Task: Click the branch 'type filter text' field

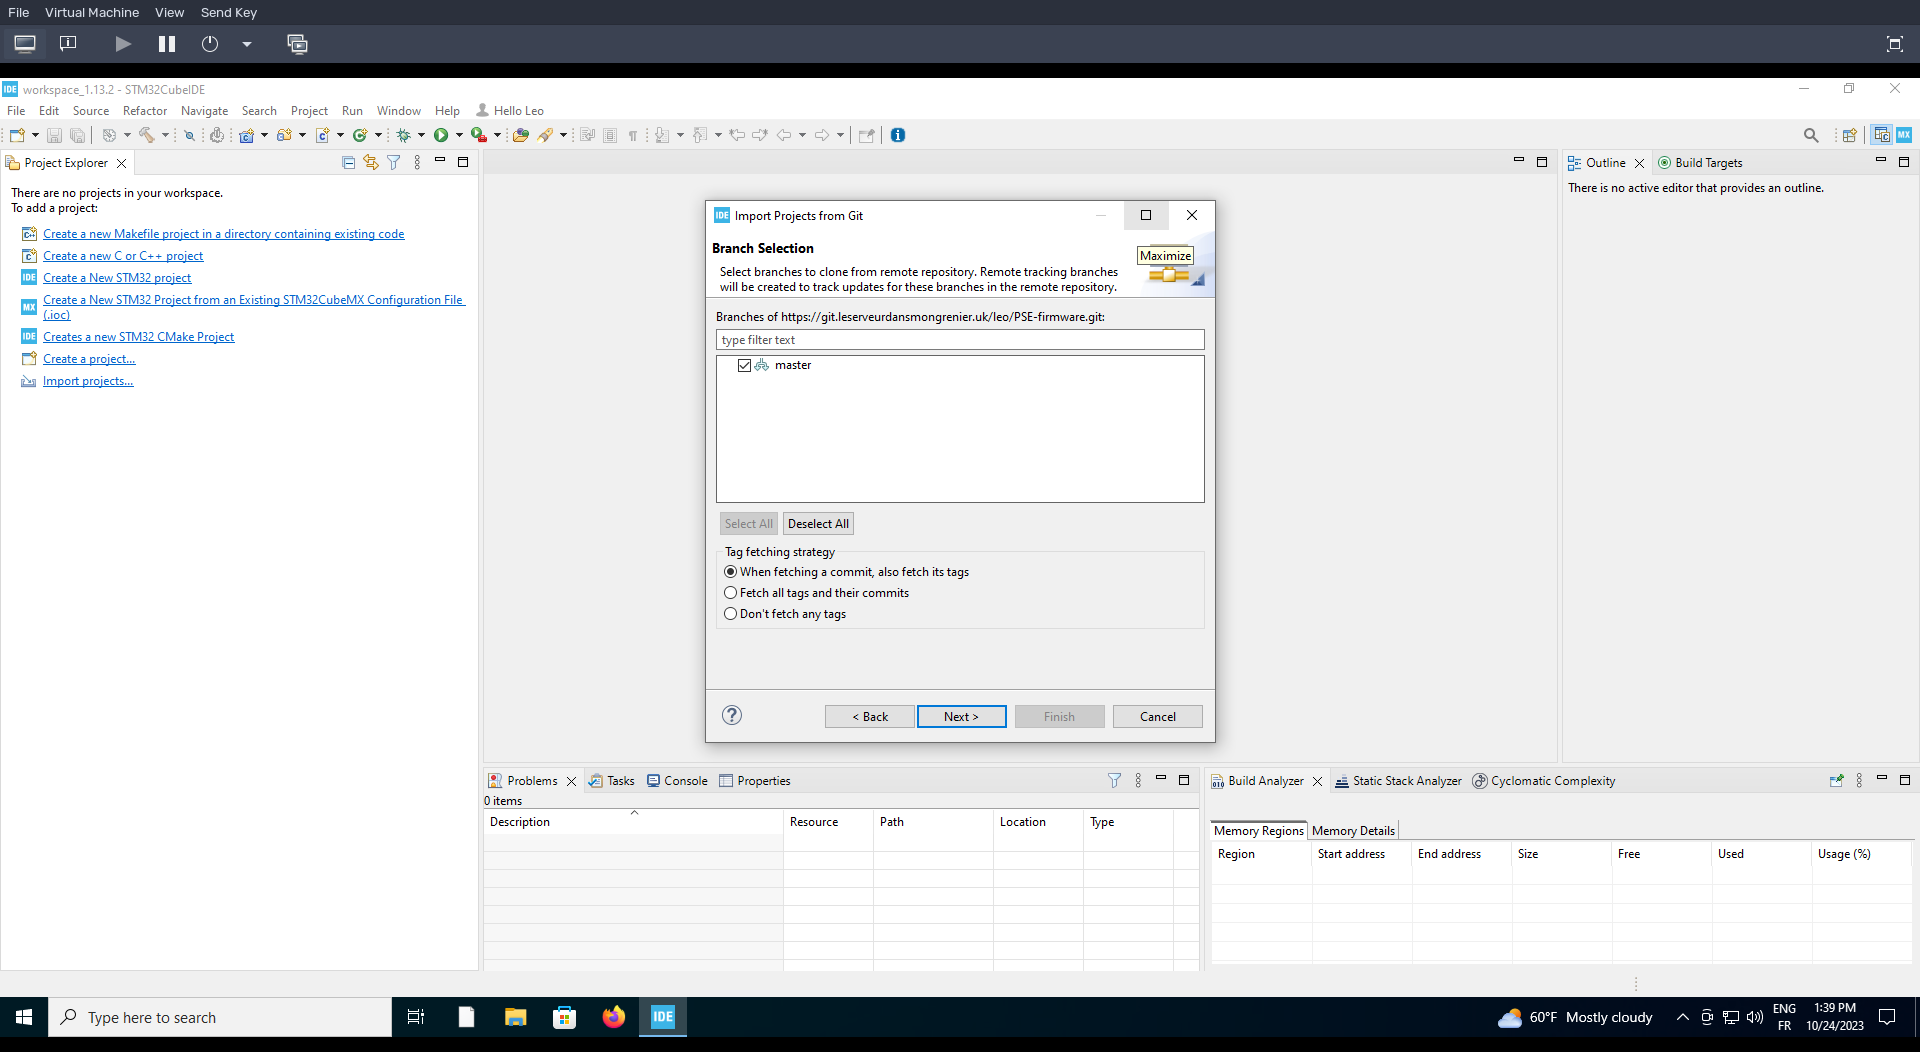Action: [960, 340]
